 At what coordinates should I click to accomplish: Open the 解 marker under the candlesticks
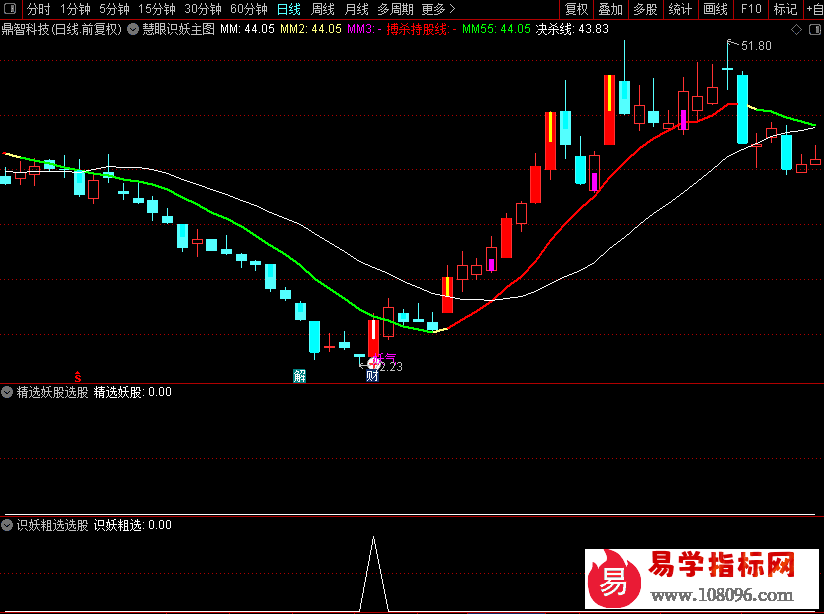(300, 375)
